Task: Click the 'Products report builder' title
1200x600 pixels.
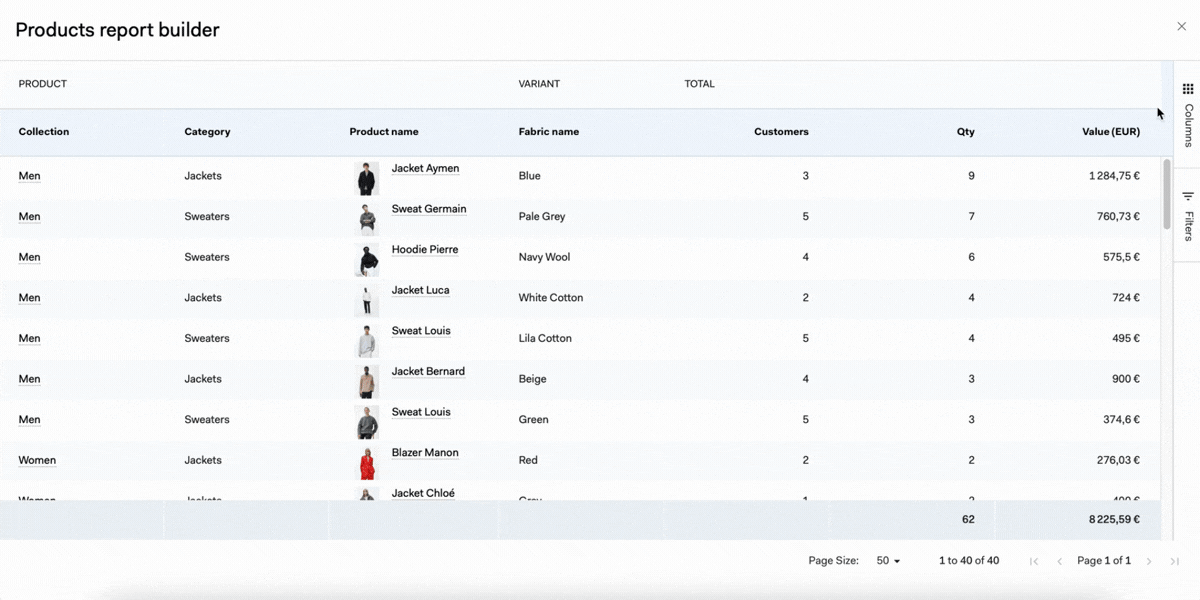Action: tap(117, 30)
